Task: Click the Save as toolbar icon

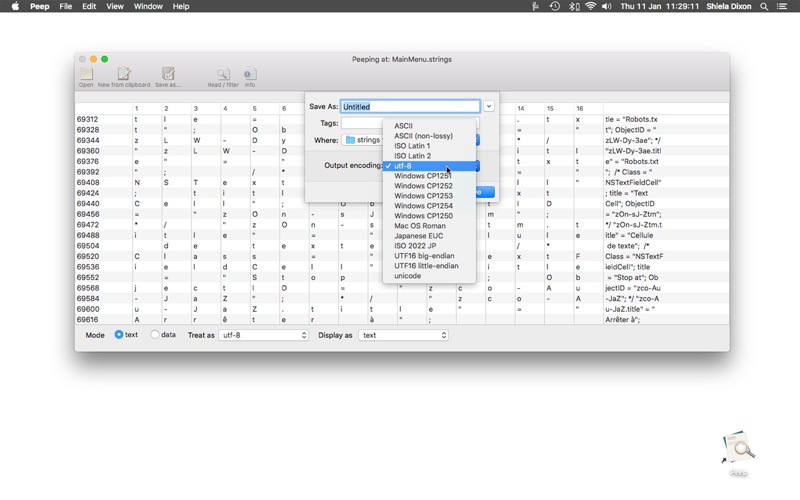Action: [168, 74]
